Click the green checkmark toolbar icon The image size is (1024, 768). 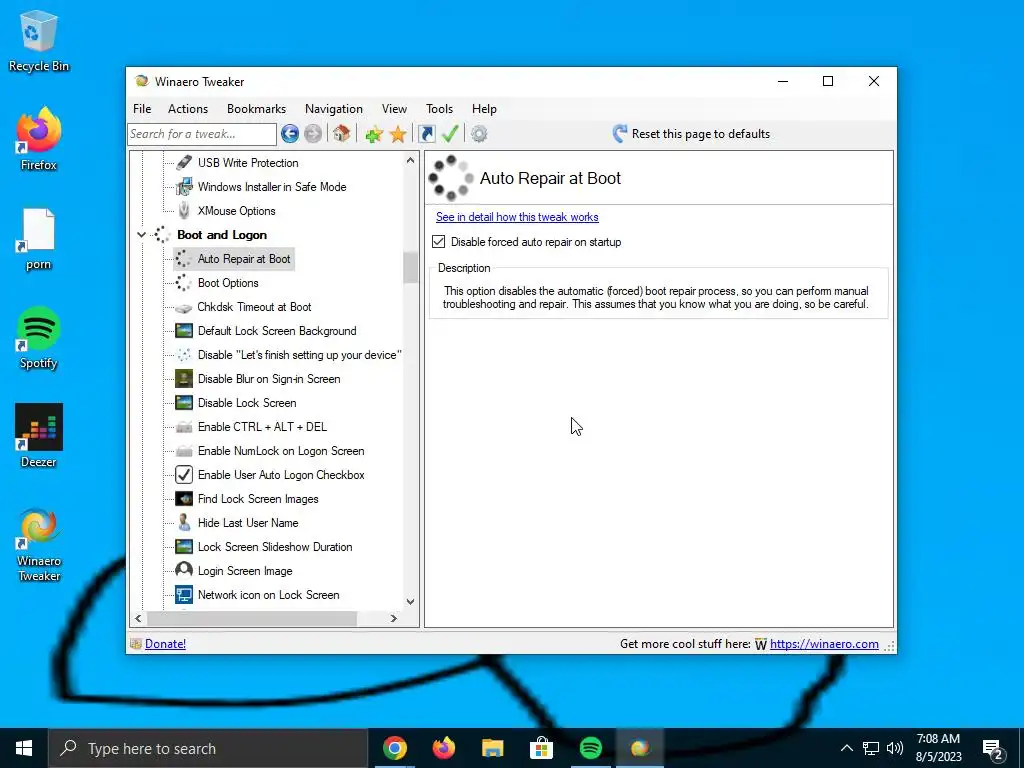450,134
